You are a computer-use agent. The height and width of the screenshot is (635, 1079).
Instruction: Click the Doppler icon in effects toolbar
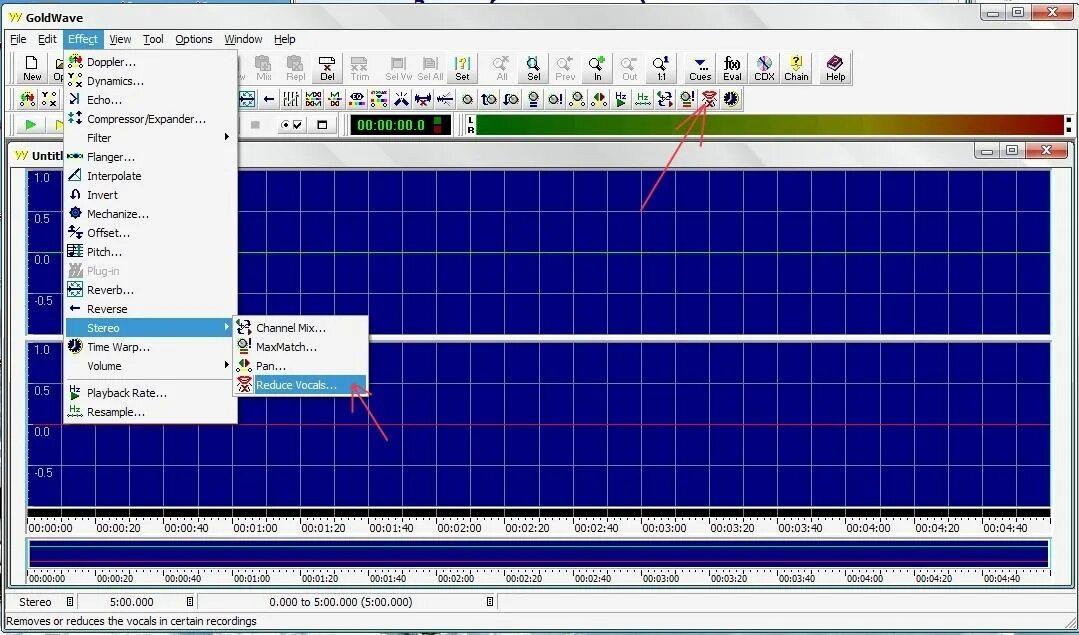tap(28, 100)
